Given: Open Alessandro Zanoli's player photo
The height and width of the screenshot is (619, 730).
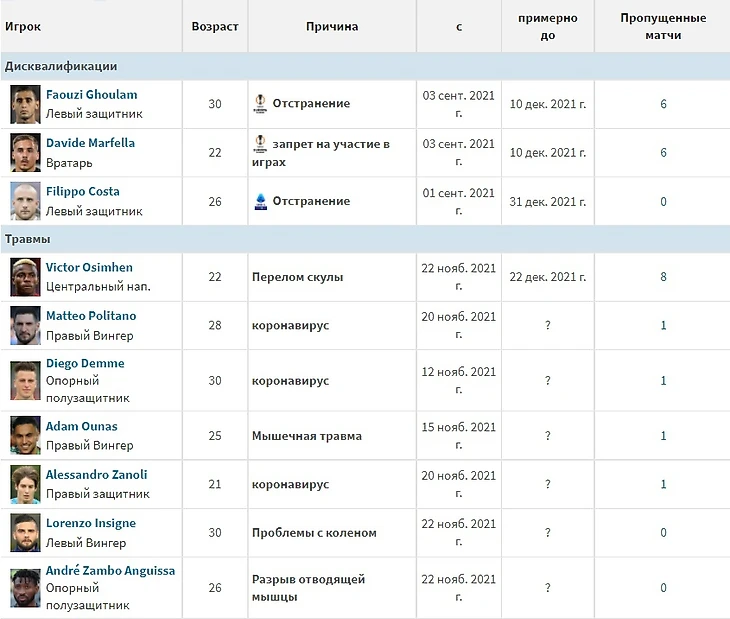Looking at the screenshot, I should (x=25, y=484).
